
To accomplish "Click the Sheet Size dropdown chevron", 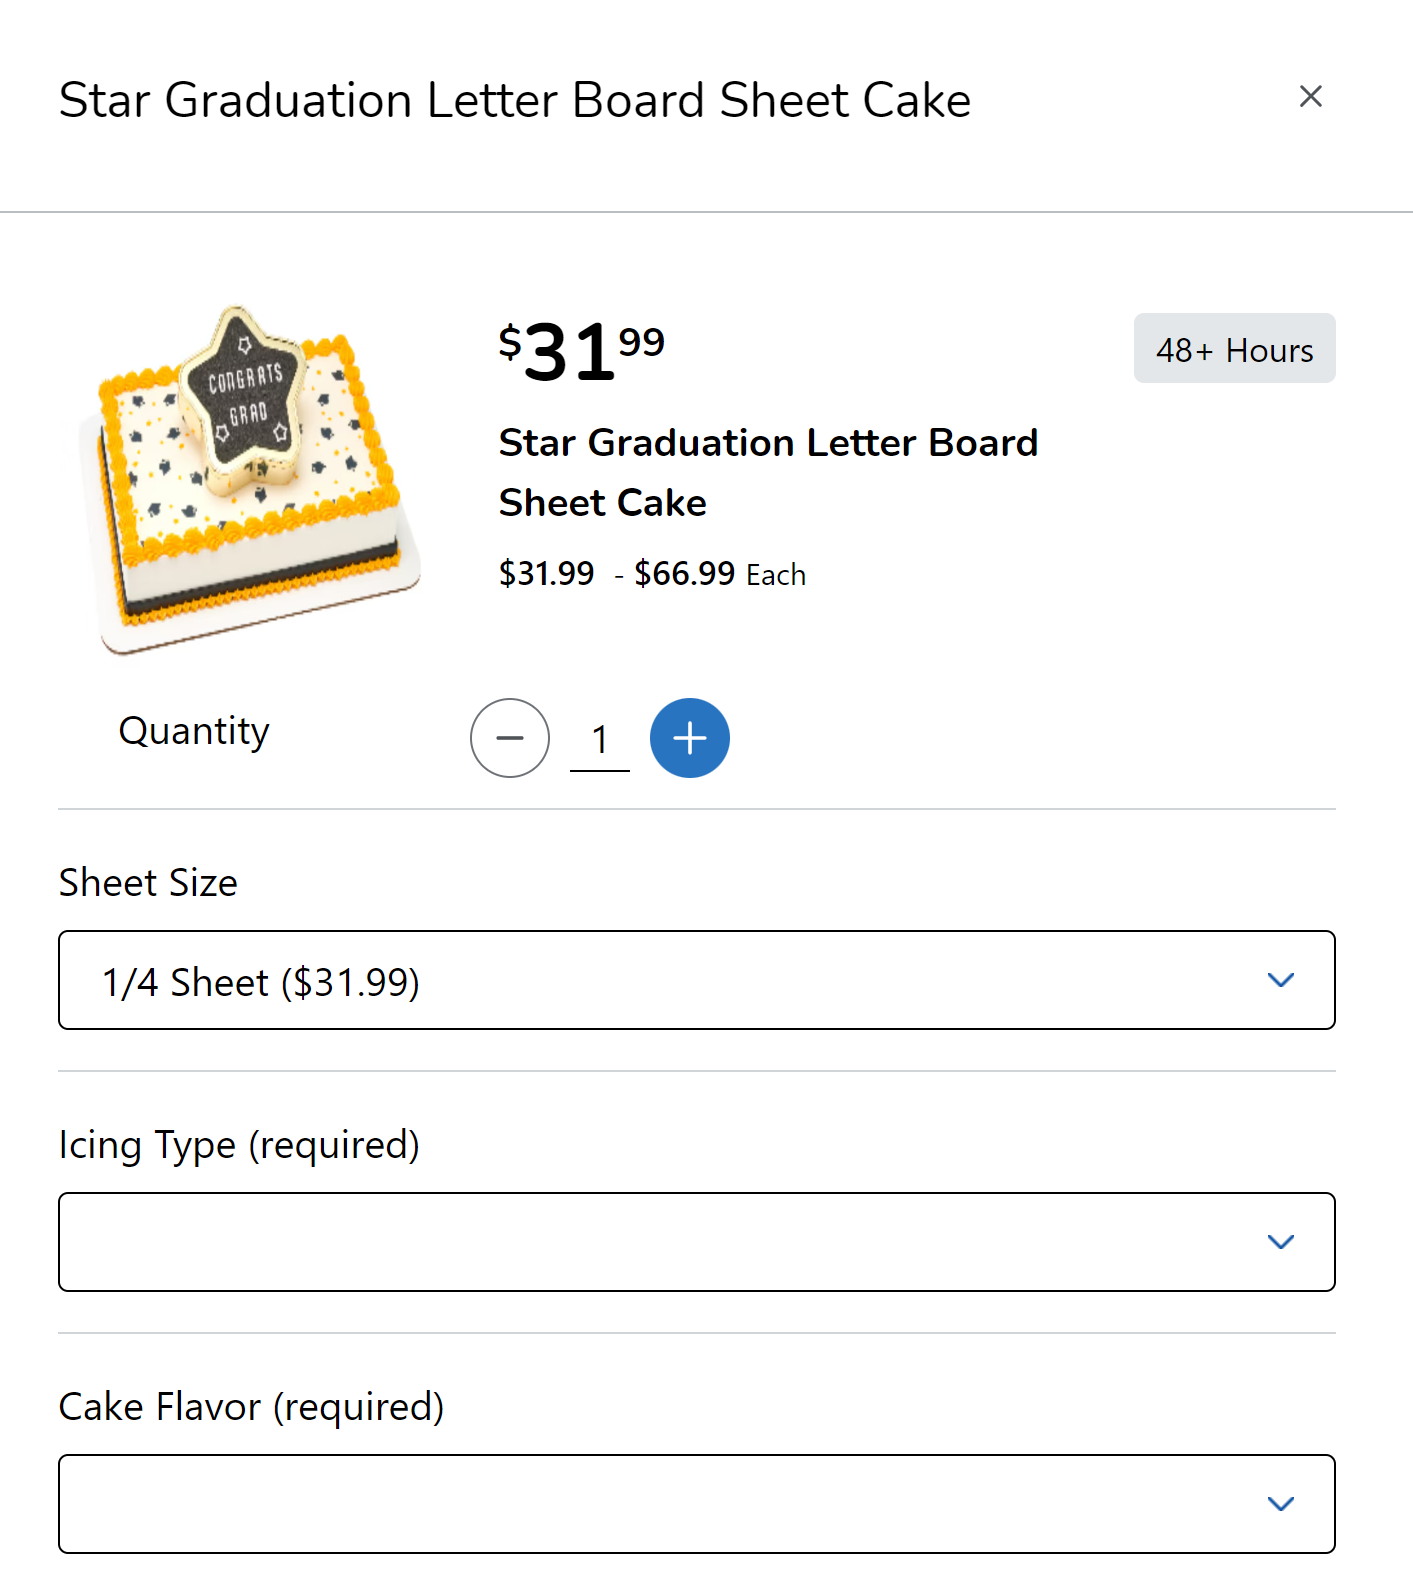I will (1281, 981).
